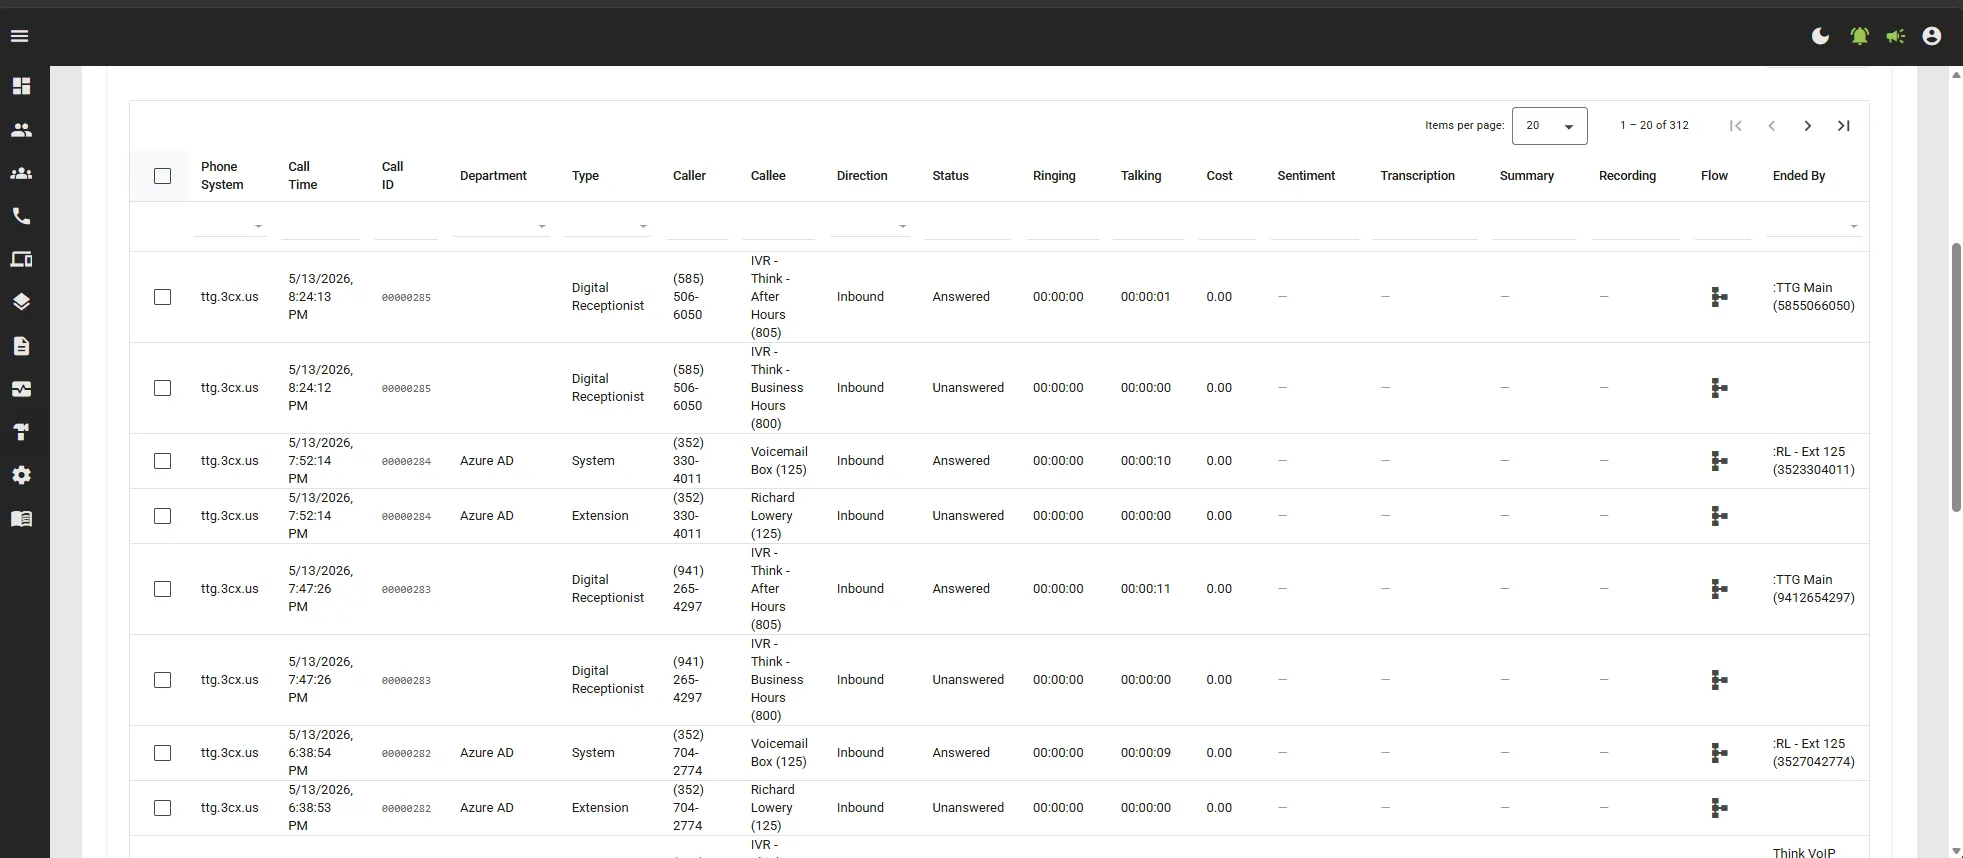
Task: Click the page vertical scrollbar thumb
Action: point(1956,377)
